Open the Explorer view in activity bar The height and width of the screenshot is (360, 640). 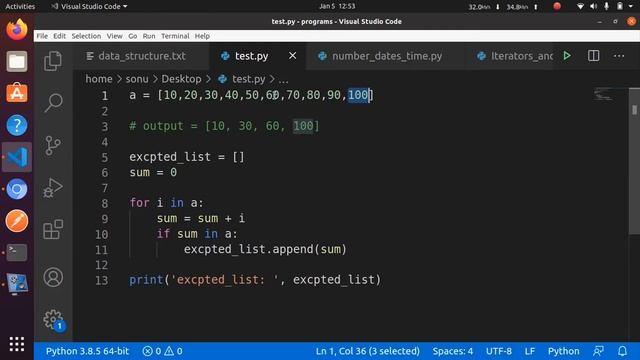53,61
